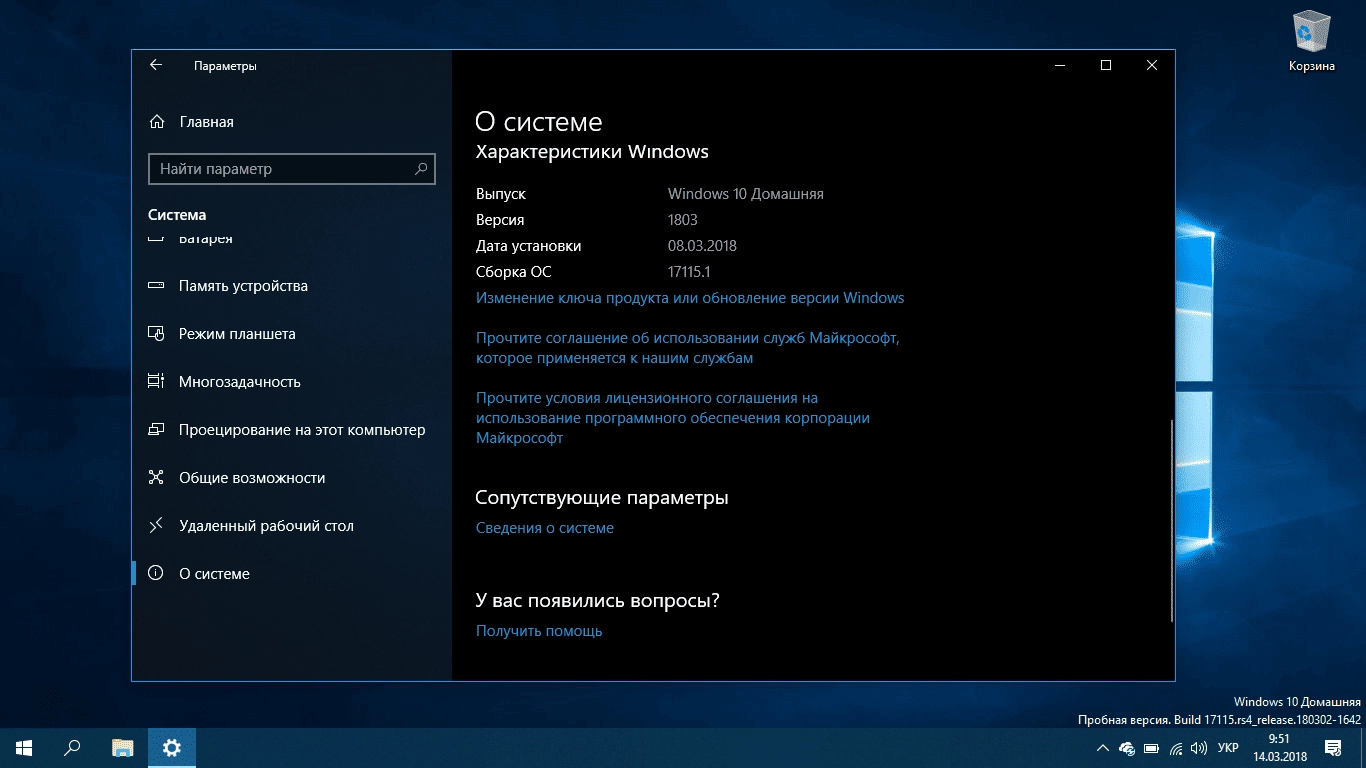Go back using the arrow next to Параметры

tap(156, 65)
